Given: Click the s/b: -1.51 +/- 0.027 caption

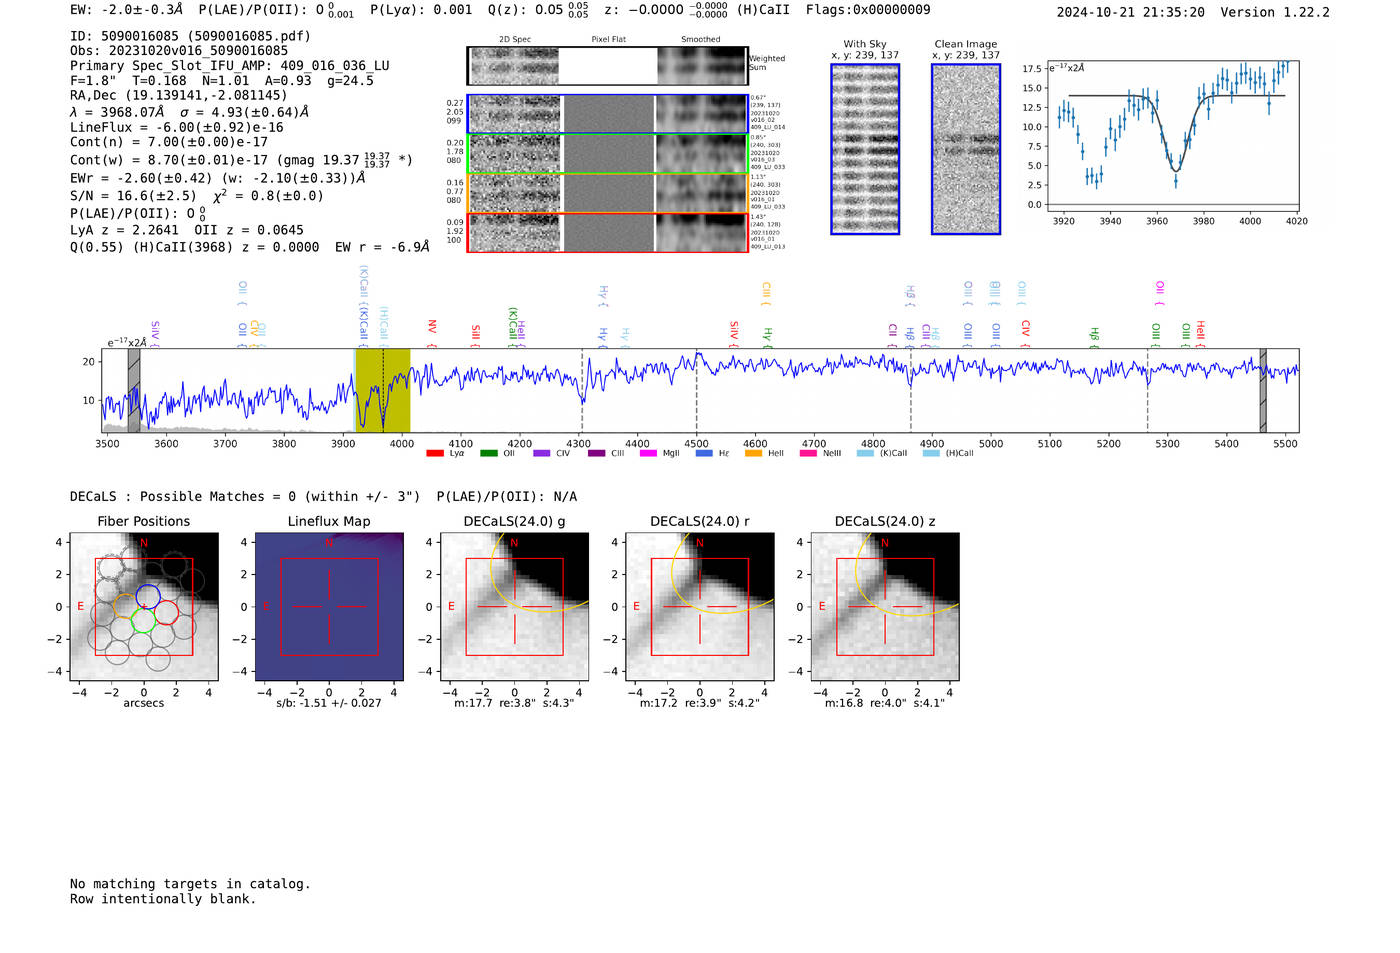Looking at the screenshot, I should tap(329, 703).
